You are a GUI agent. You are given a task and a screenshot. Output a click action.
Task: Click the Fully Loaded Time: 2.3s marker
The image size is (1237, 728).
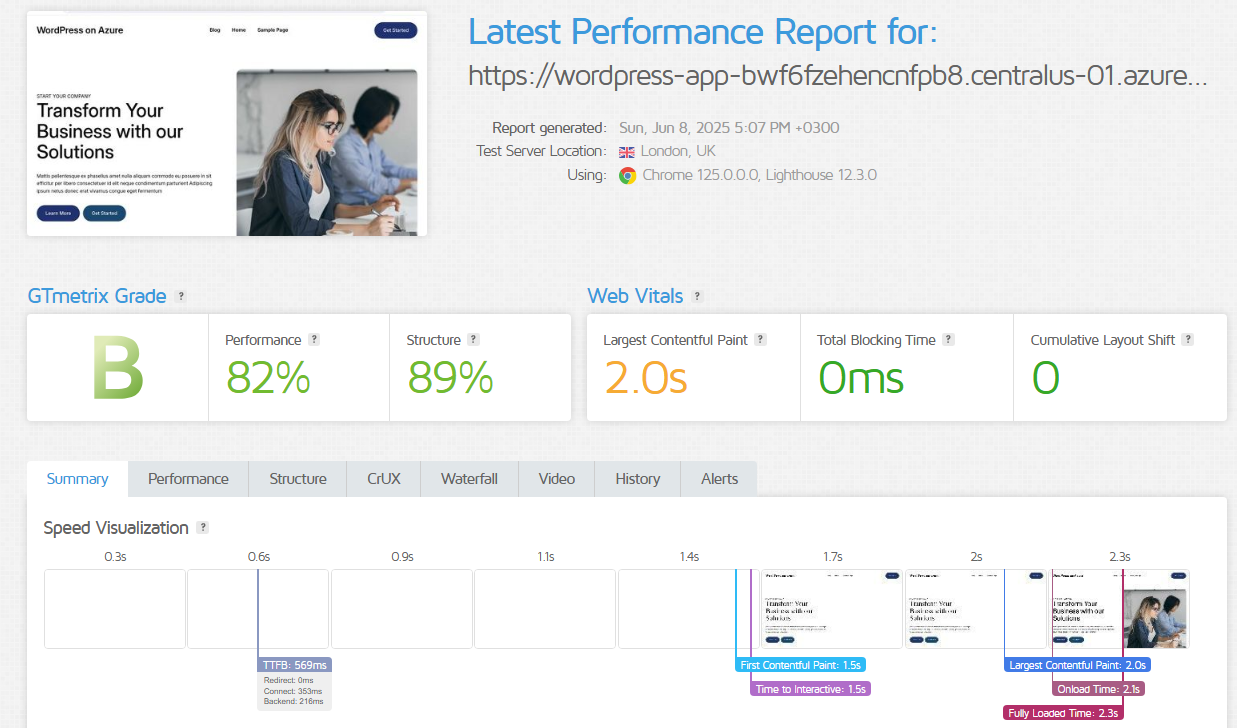click(1063, 713)
